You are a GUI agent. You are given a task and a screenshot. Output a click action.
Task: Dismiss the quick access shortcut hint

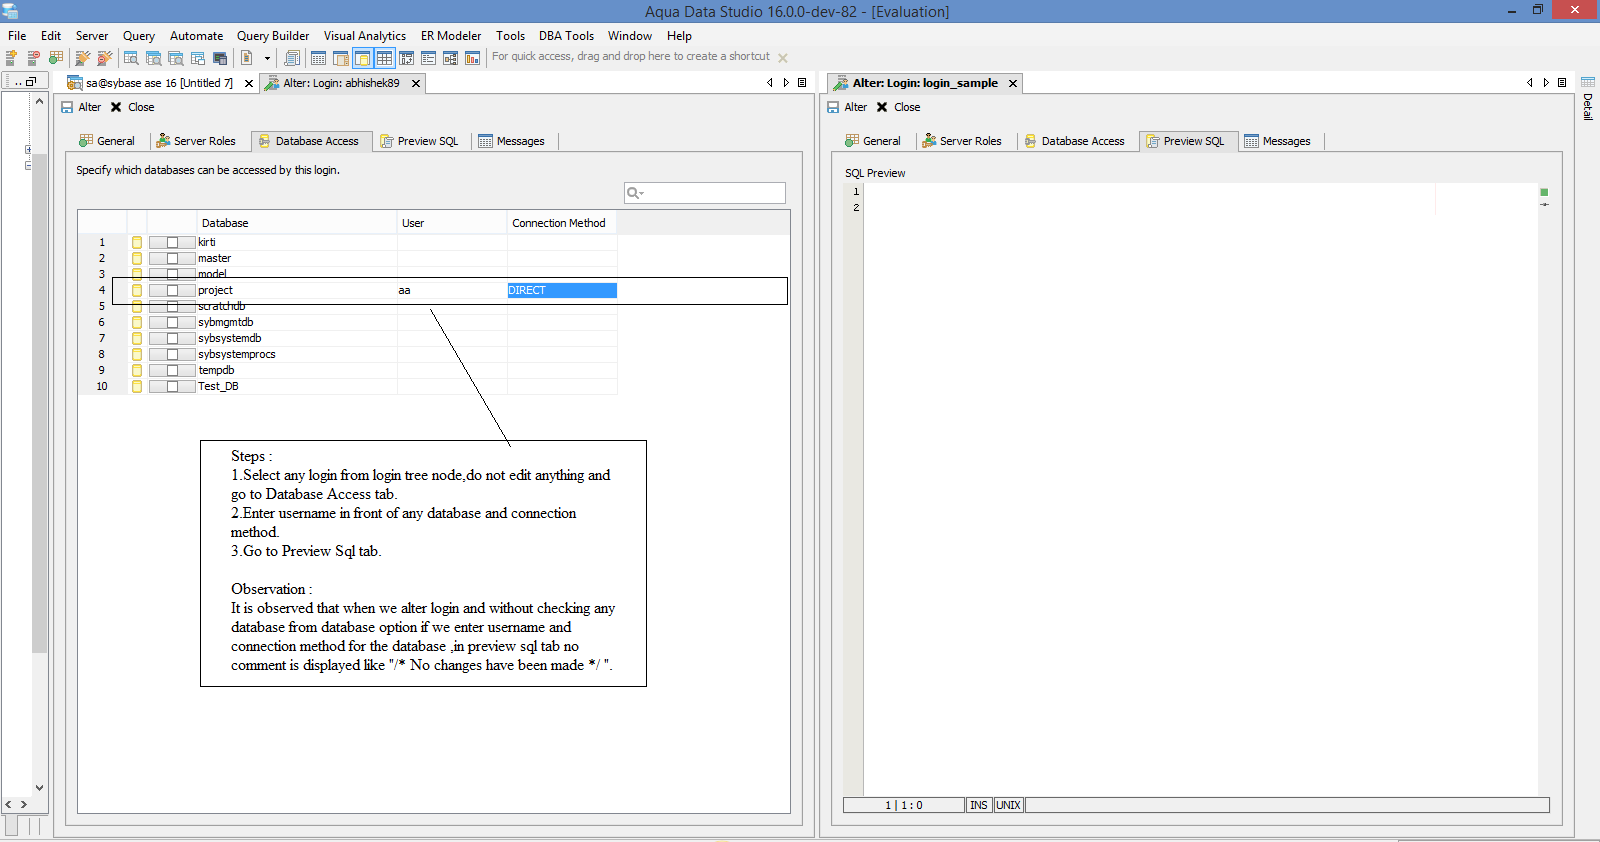(783, 58)
